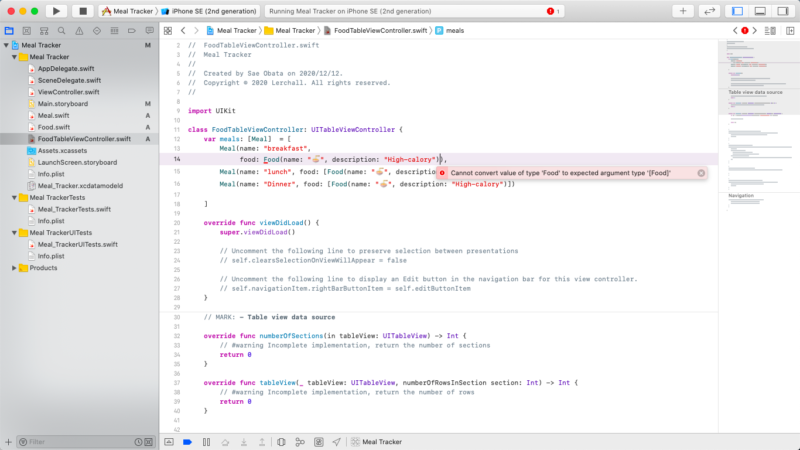The image size is (800, 450).
Task: Open the Issue navigator warning icon
Action: [79, 31]
